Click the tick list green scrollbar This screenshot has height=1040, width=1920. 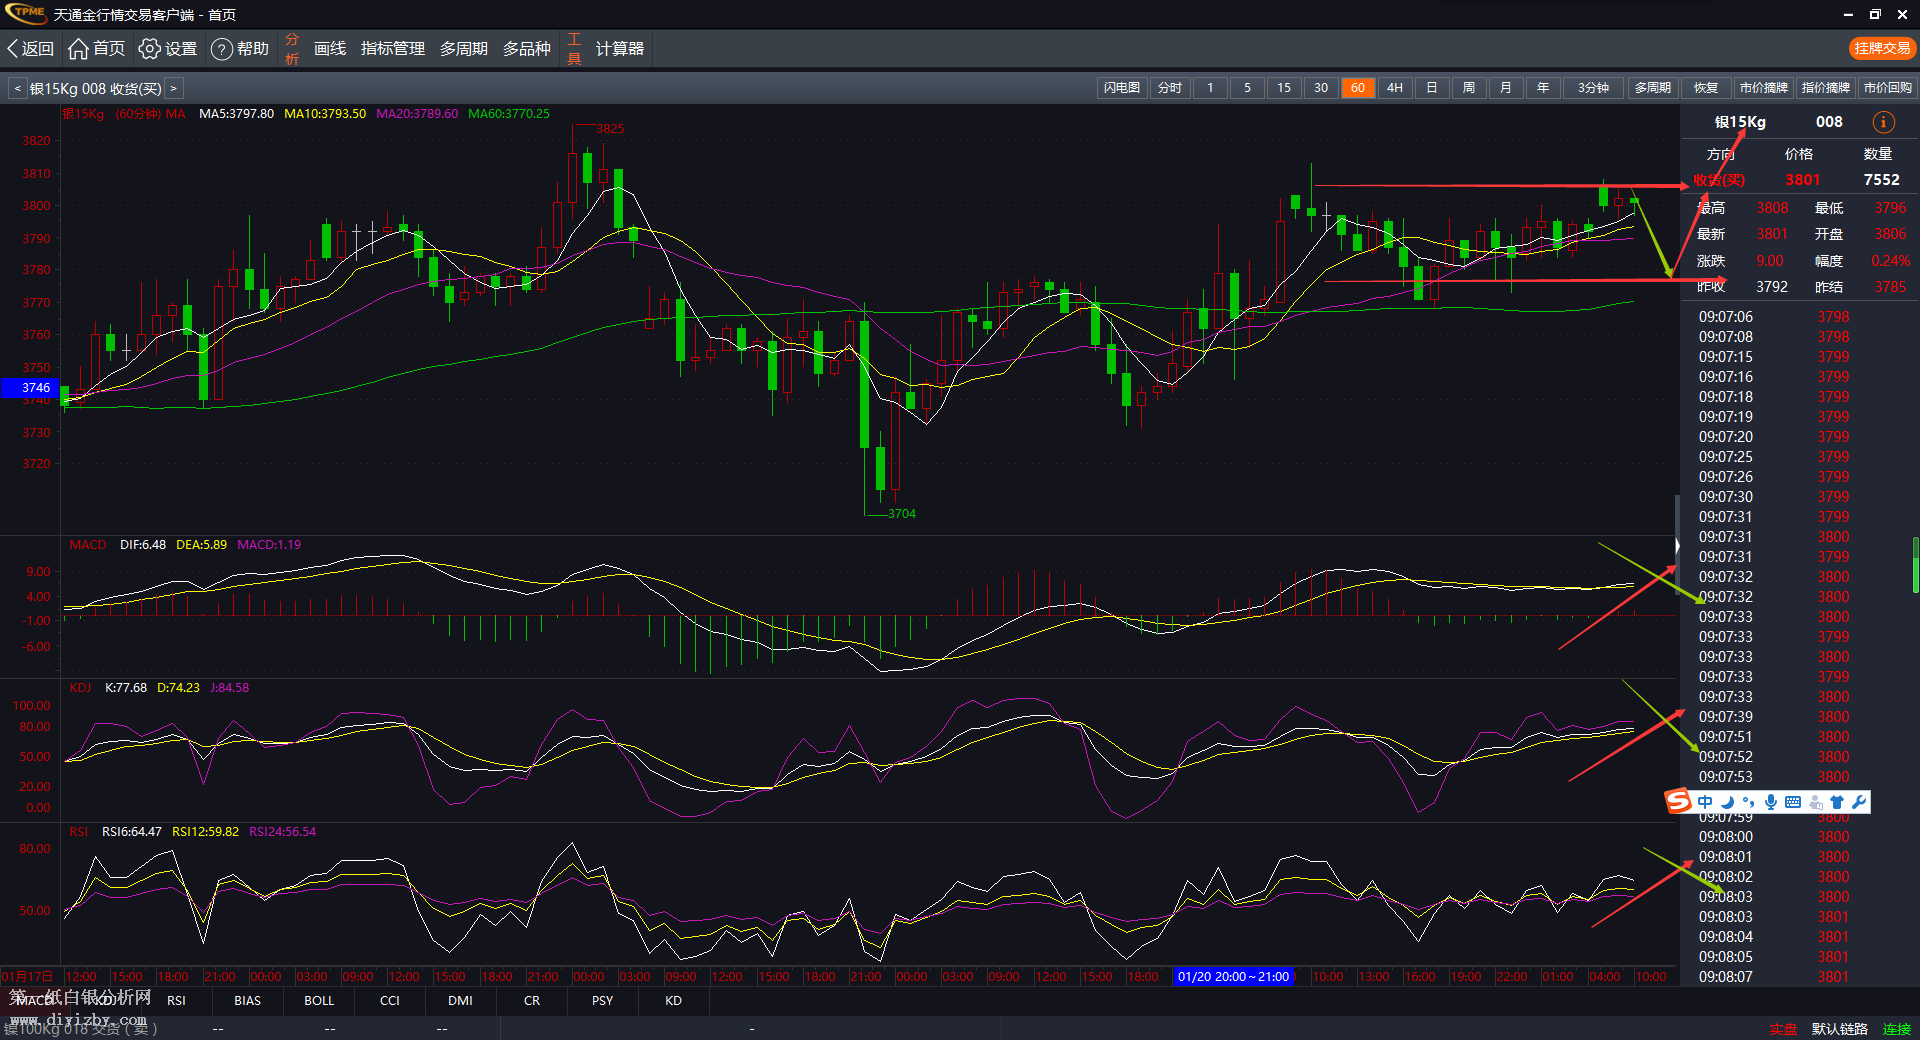pyautogui.click(x=1915, y=565)
